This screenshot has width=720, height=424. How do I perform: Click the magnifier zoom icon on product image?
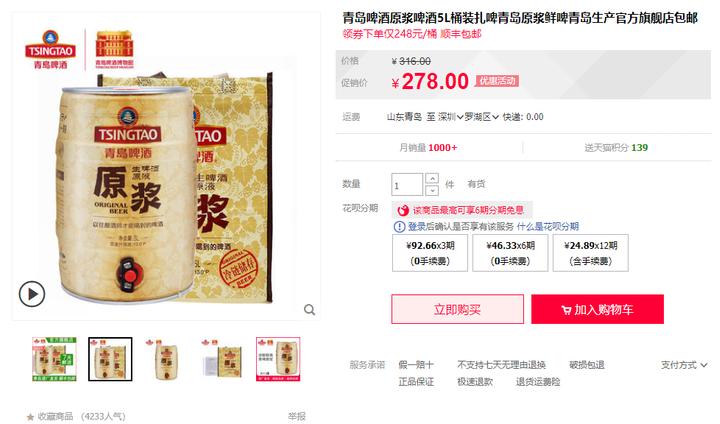(310, 310)
